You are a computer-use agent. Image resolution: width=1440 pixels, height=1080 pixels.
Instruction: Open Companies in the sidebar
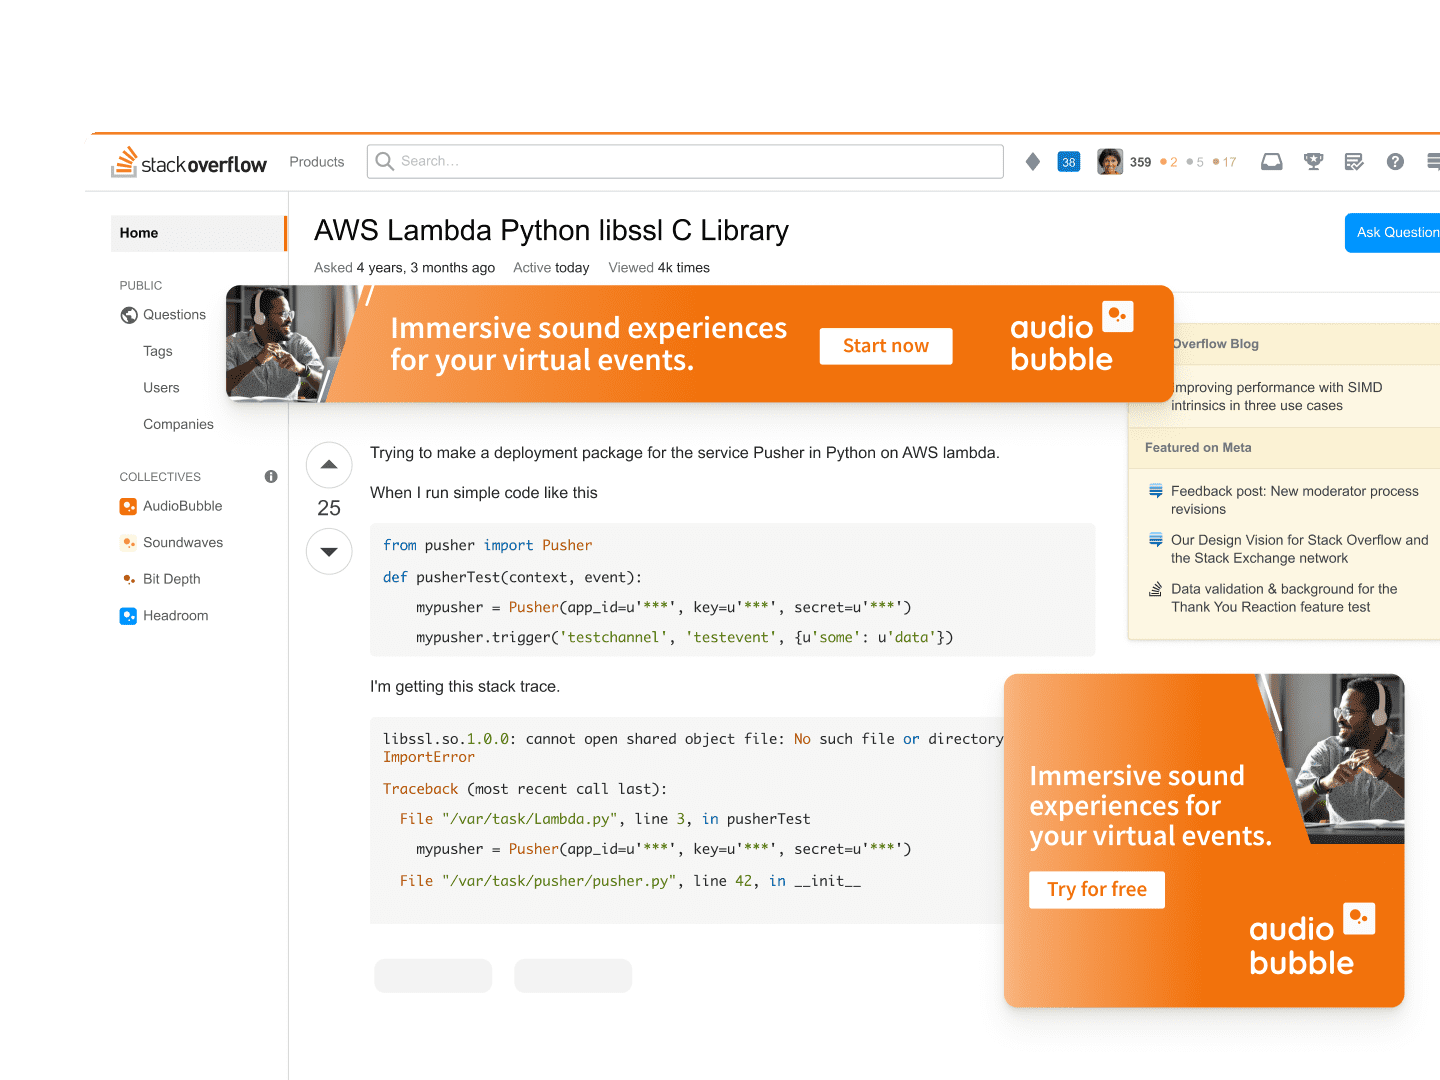point(178,424)
